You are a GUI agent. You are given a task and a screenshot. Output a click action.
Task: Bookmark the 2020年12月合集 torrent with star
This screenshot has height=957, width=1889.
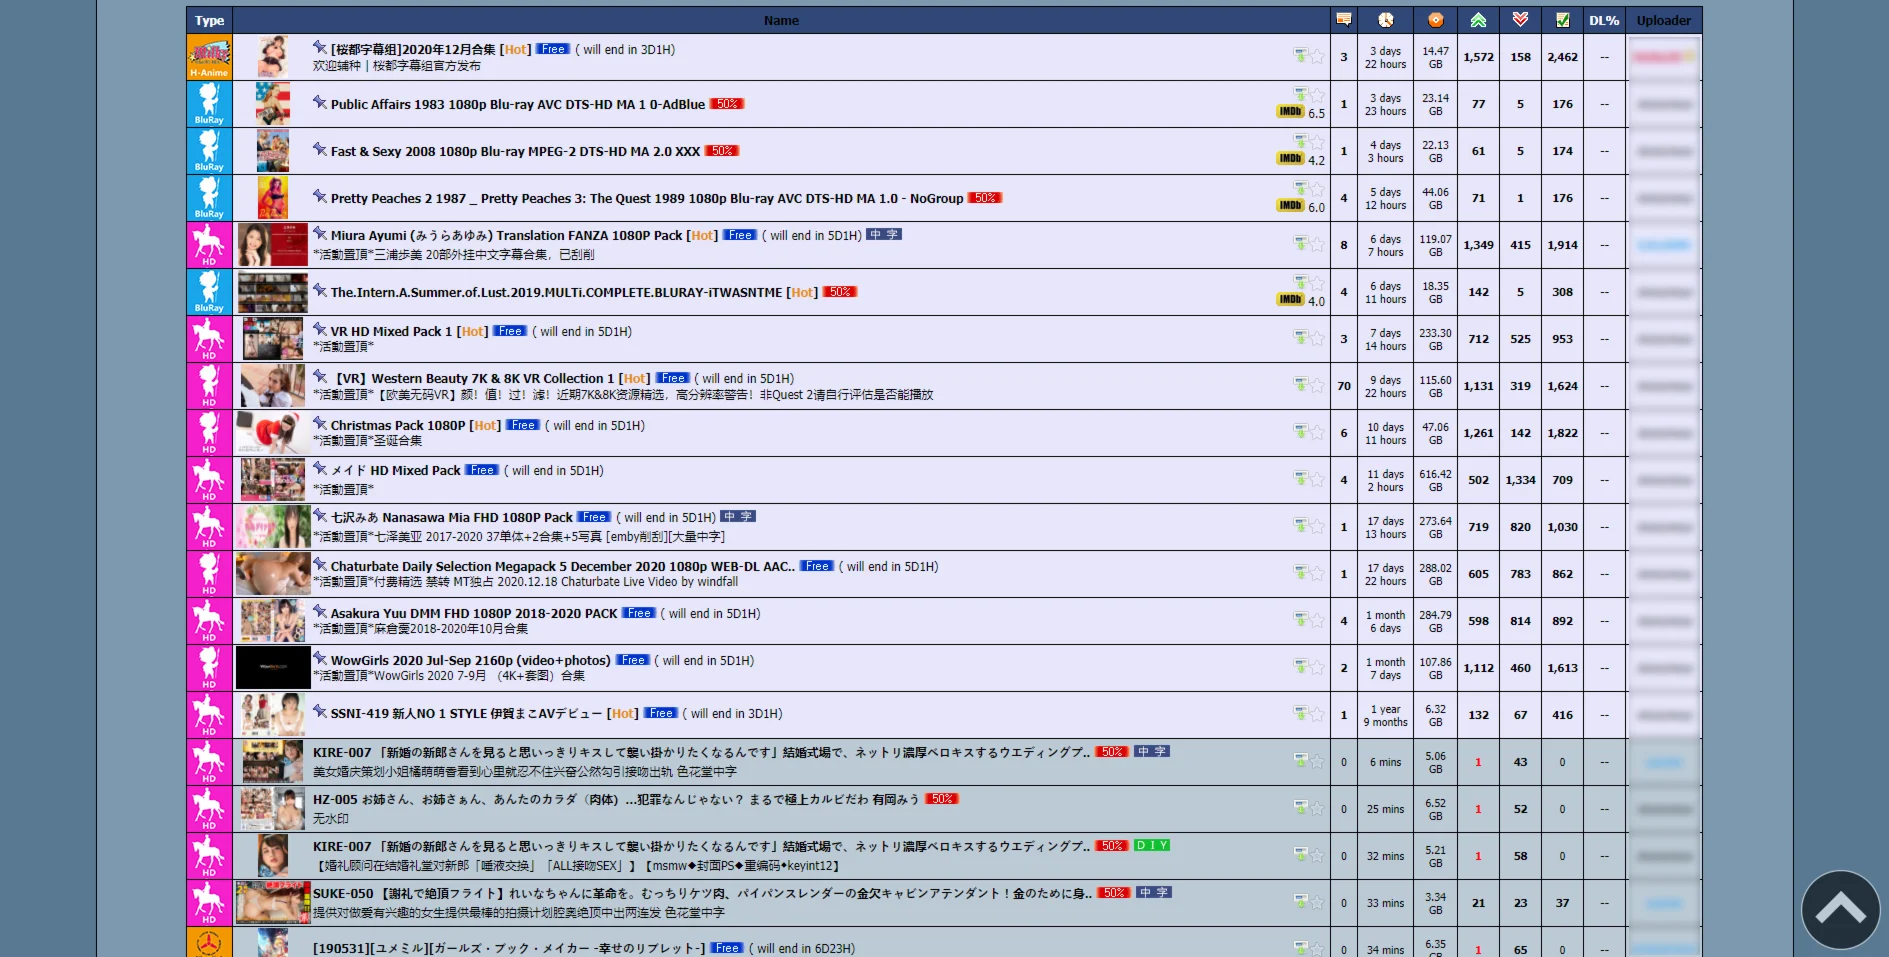coord(1317,57)
